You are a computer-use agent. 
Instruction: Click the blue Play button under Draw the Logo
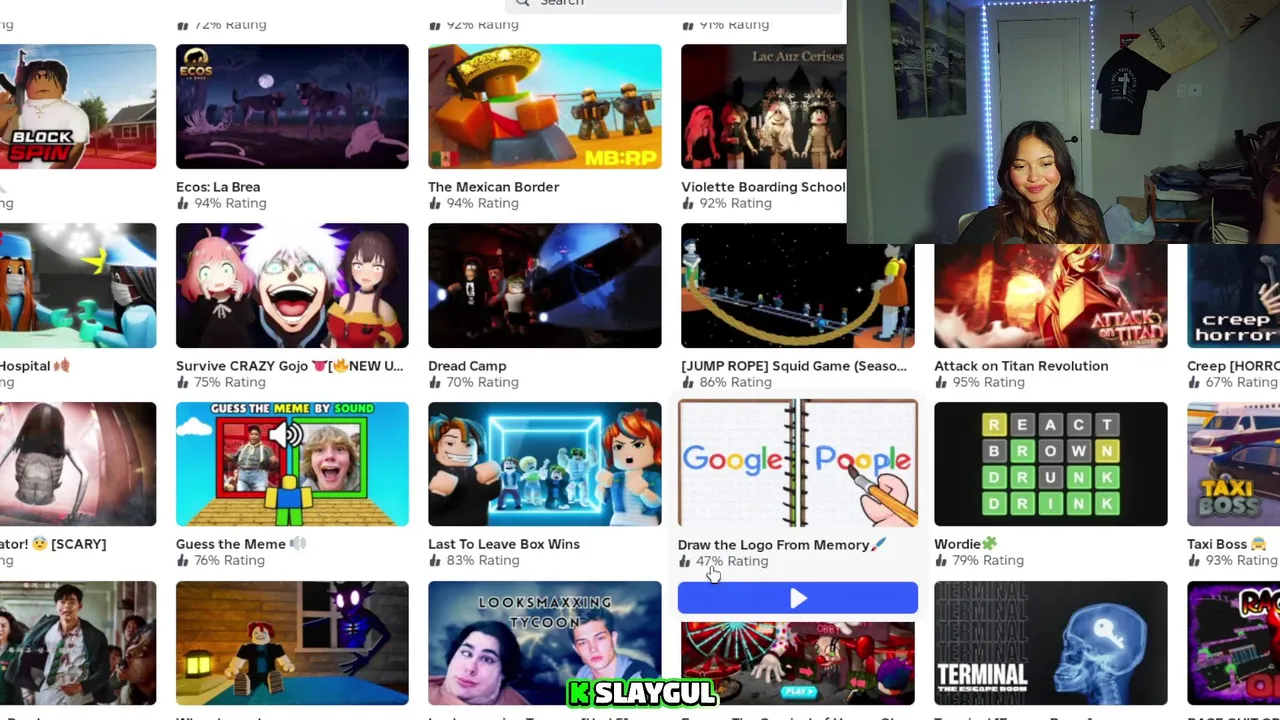click(797, 598)
